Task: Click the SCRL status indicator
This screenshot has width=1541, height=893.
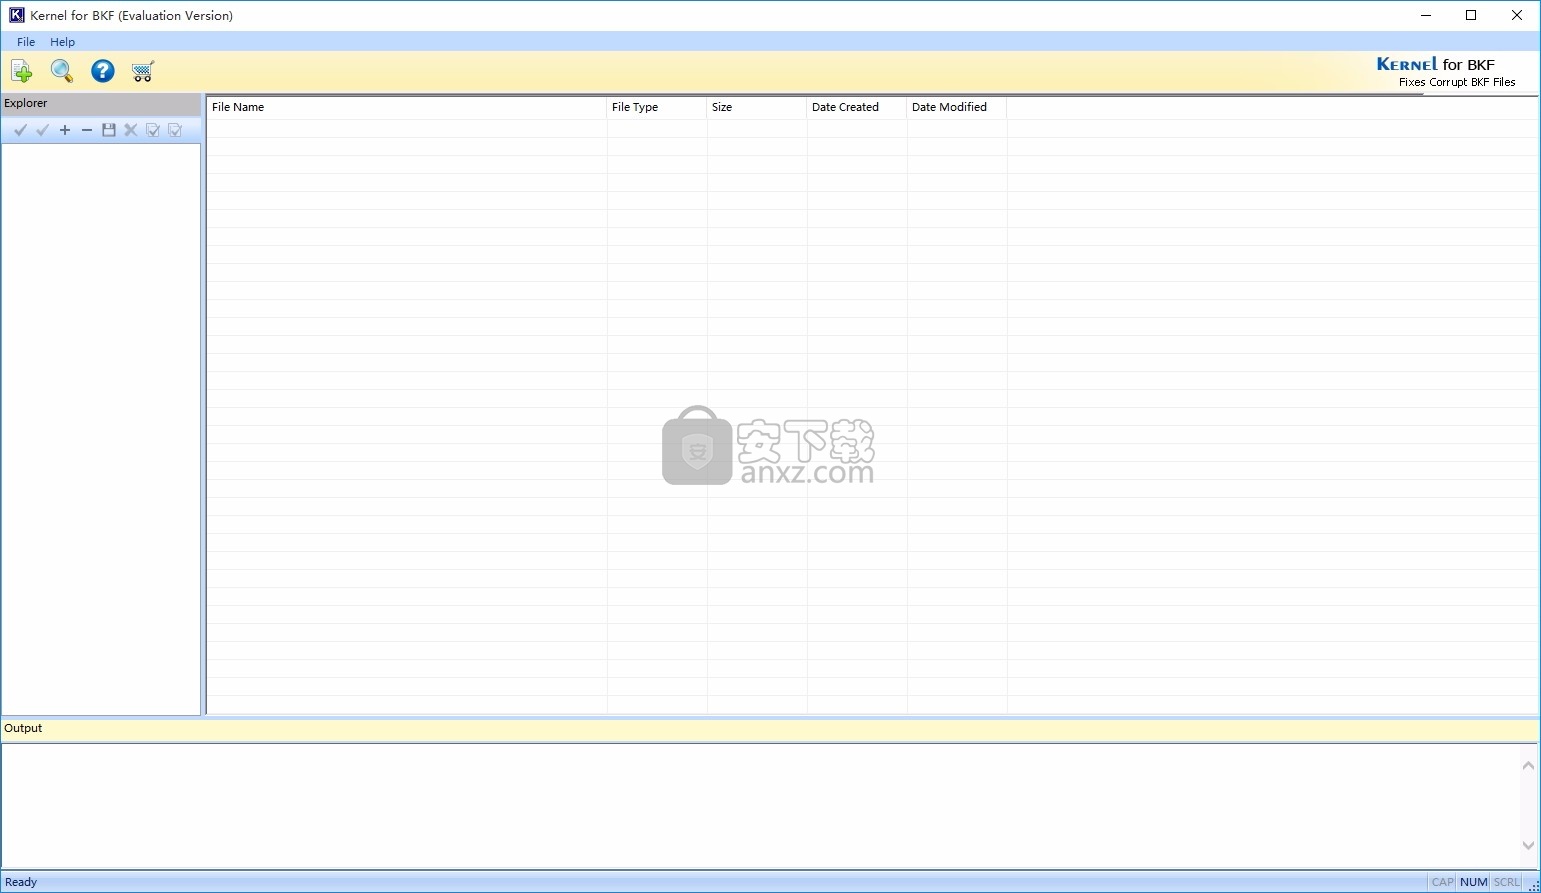Action: (x=1506, y=882)
